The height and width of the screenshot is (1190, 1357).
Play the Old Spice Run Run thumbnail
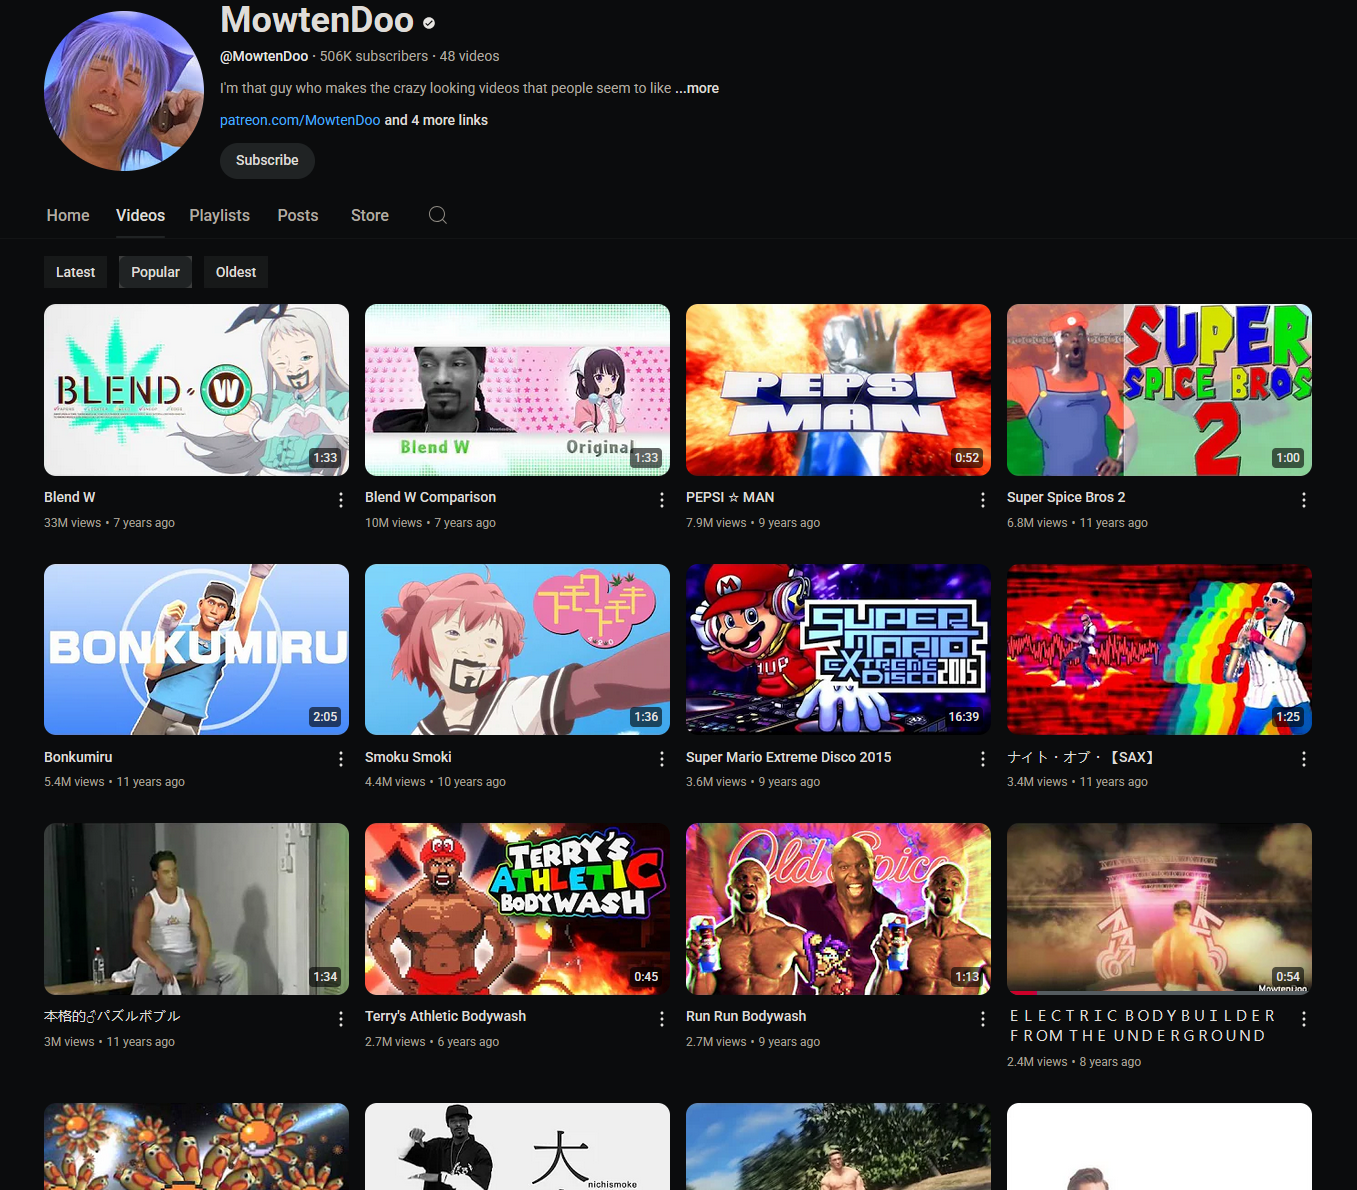838,909
